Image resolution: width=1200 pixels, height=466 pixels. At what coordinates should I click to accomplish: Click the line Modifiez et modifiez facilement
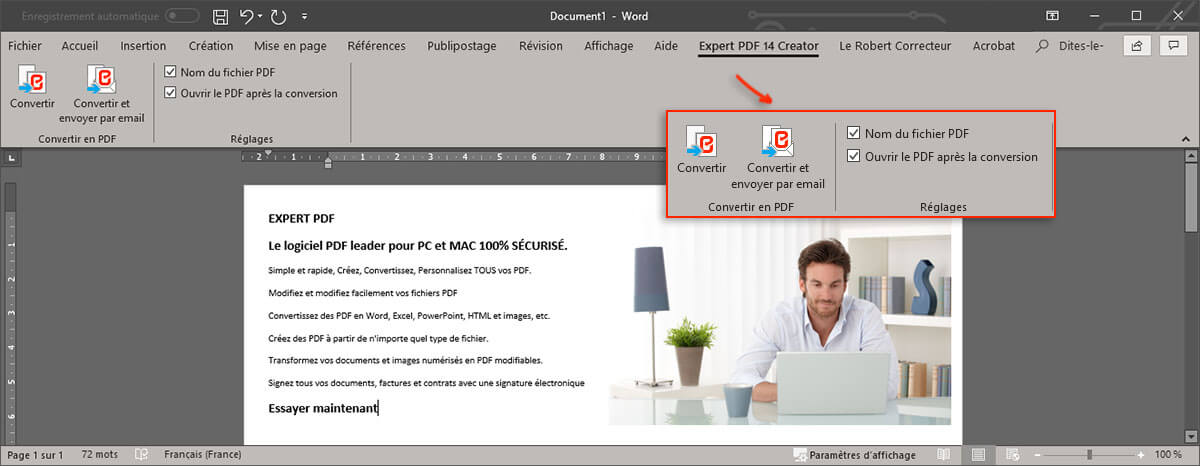[363, 293]
